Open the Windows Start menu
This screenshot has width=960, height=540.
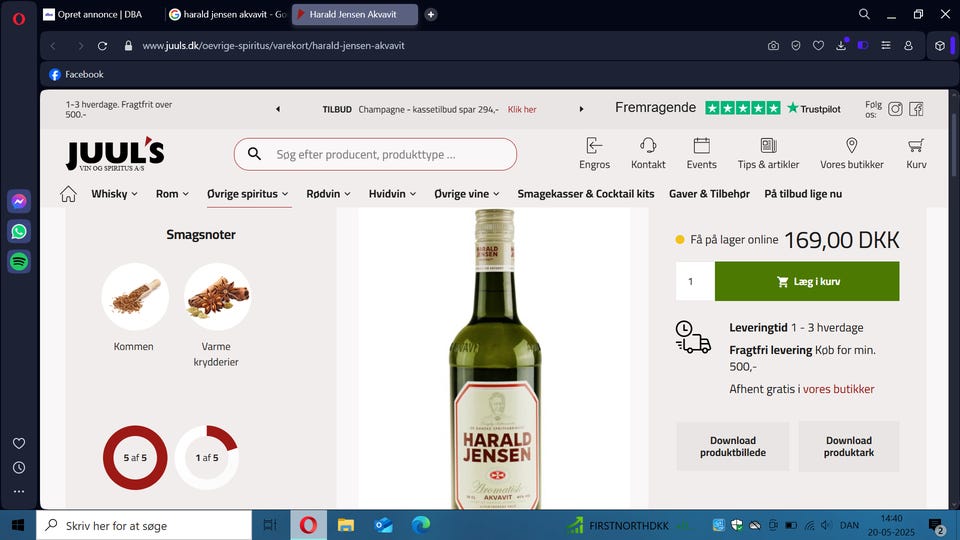coord(18,525)
